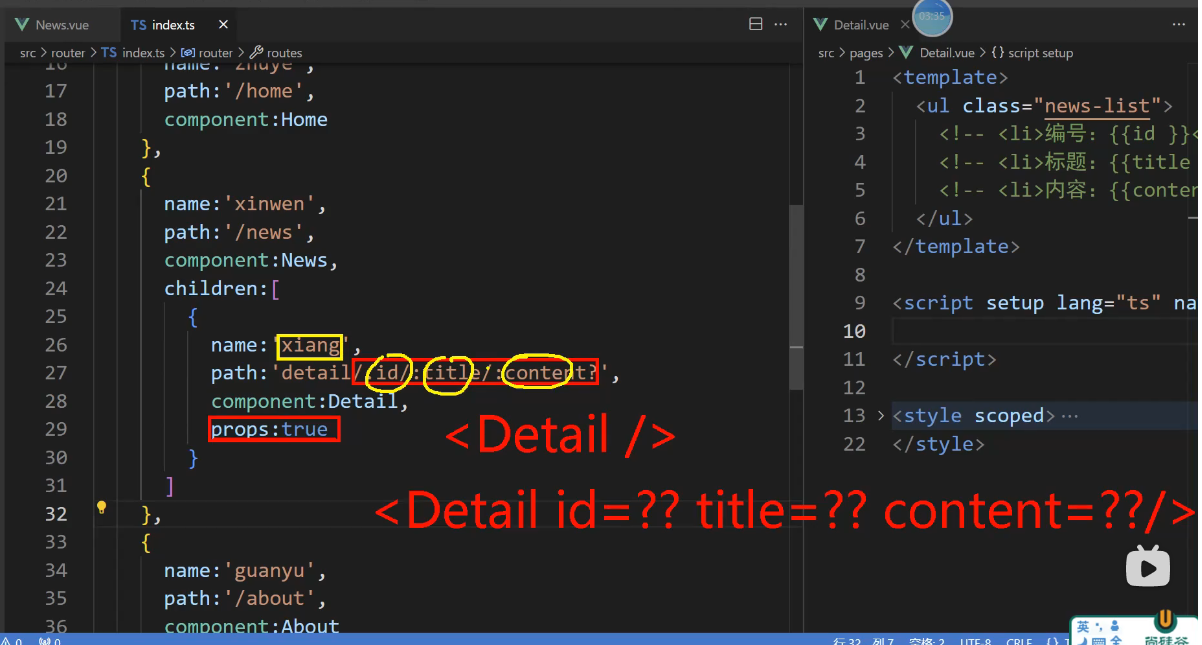Image resolution: width=1202 pixels, height=645 pixels.
Task: Open the 'src' breadcrumb in index.ts
Action: (28, 53)
